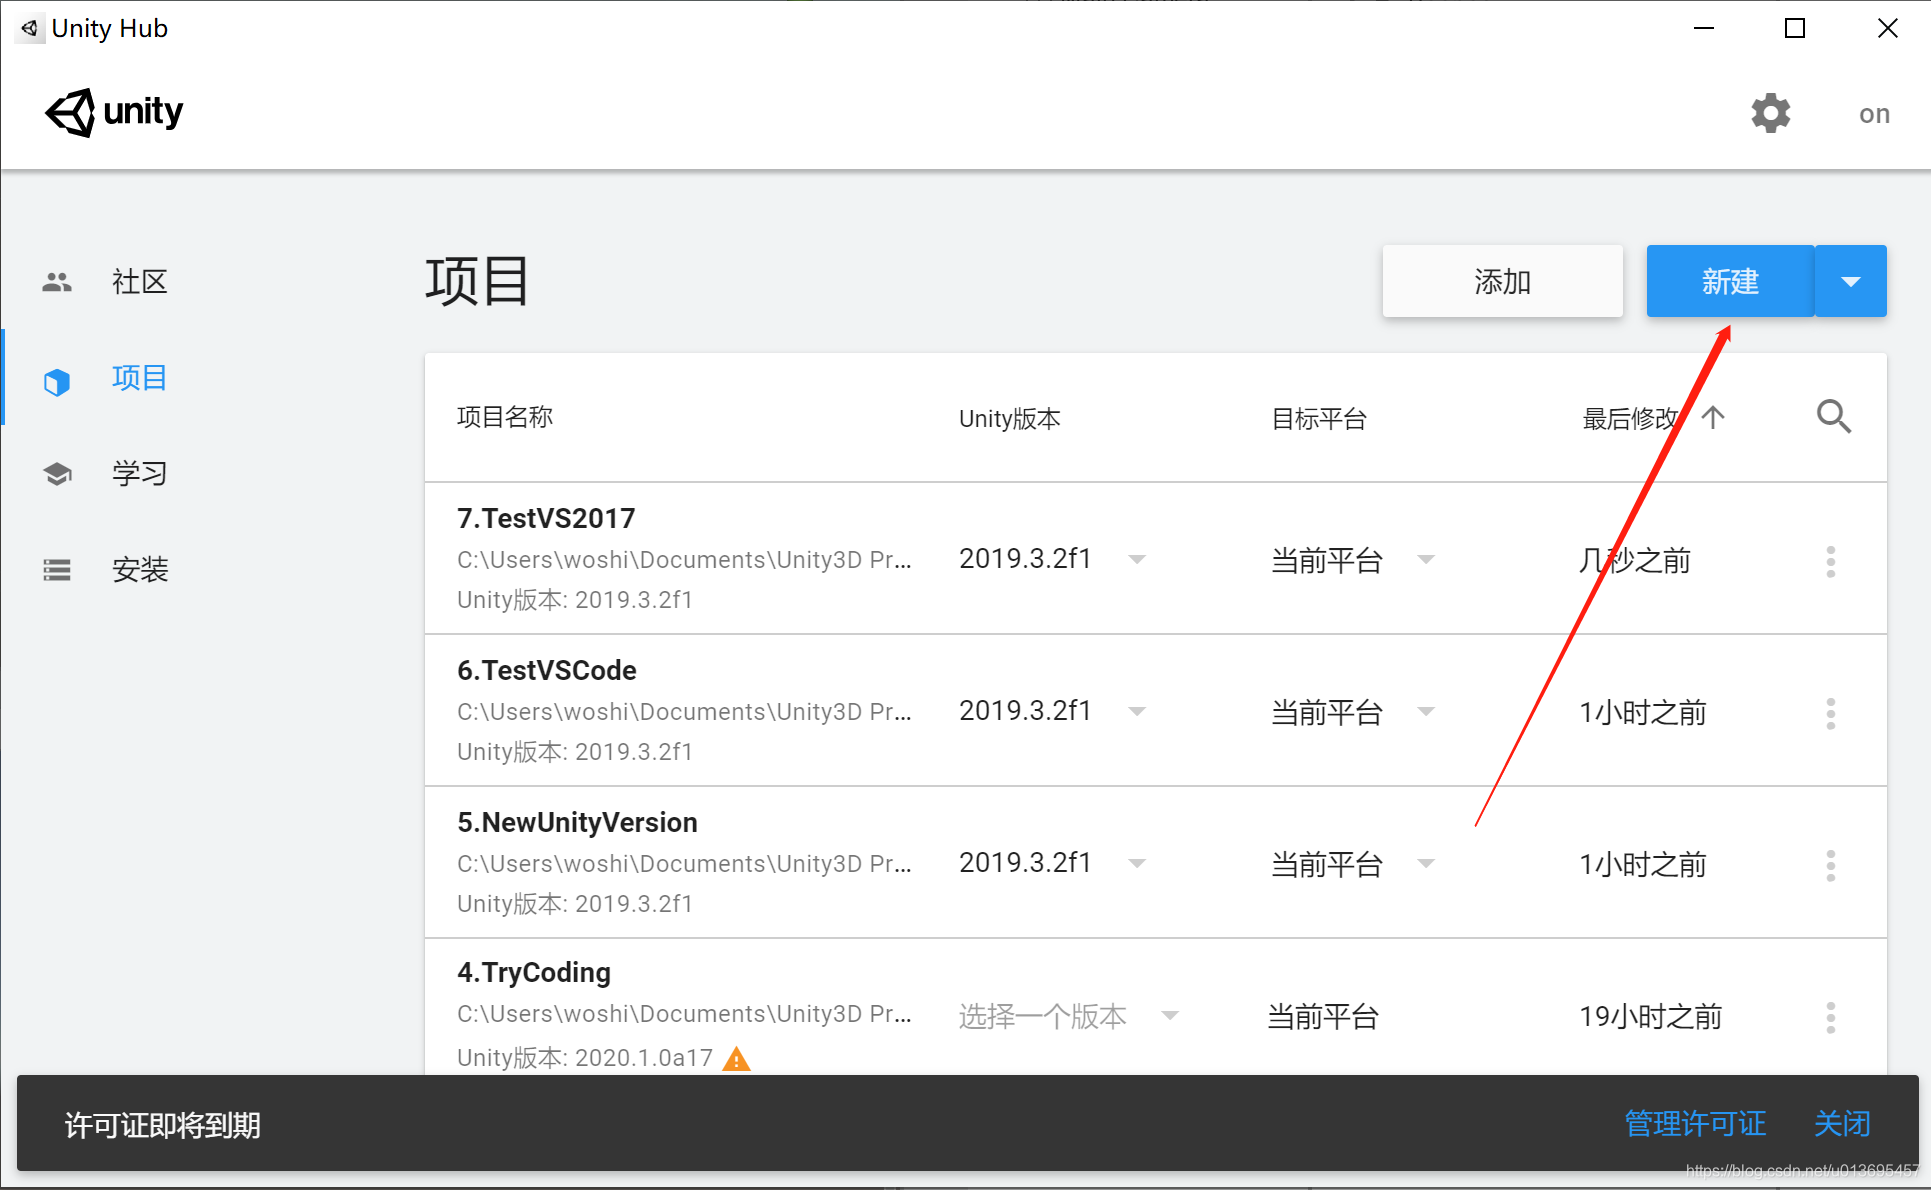Click the Unity logo in the header
Screen dimensions: 1931x1190
click(114, 112)
